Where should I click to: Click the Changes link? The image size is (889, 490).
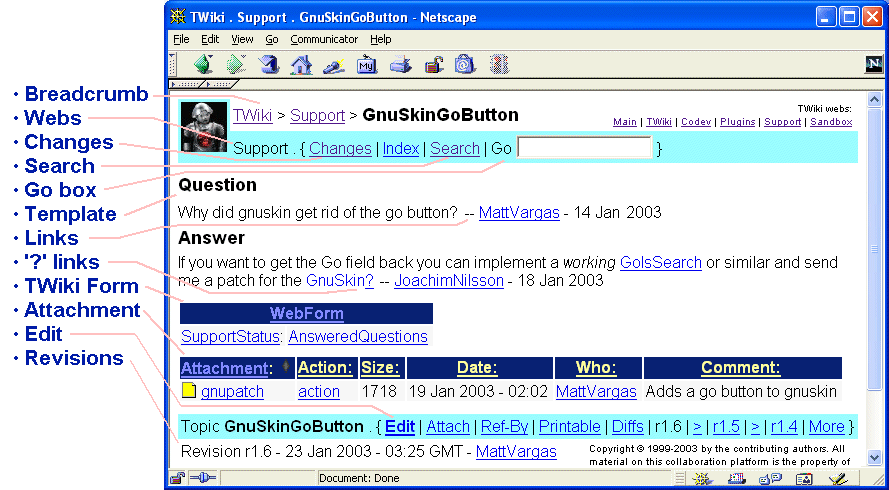(x=340, y=148)
